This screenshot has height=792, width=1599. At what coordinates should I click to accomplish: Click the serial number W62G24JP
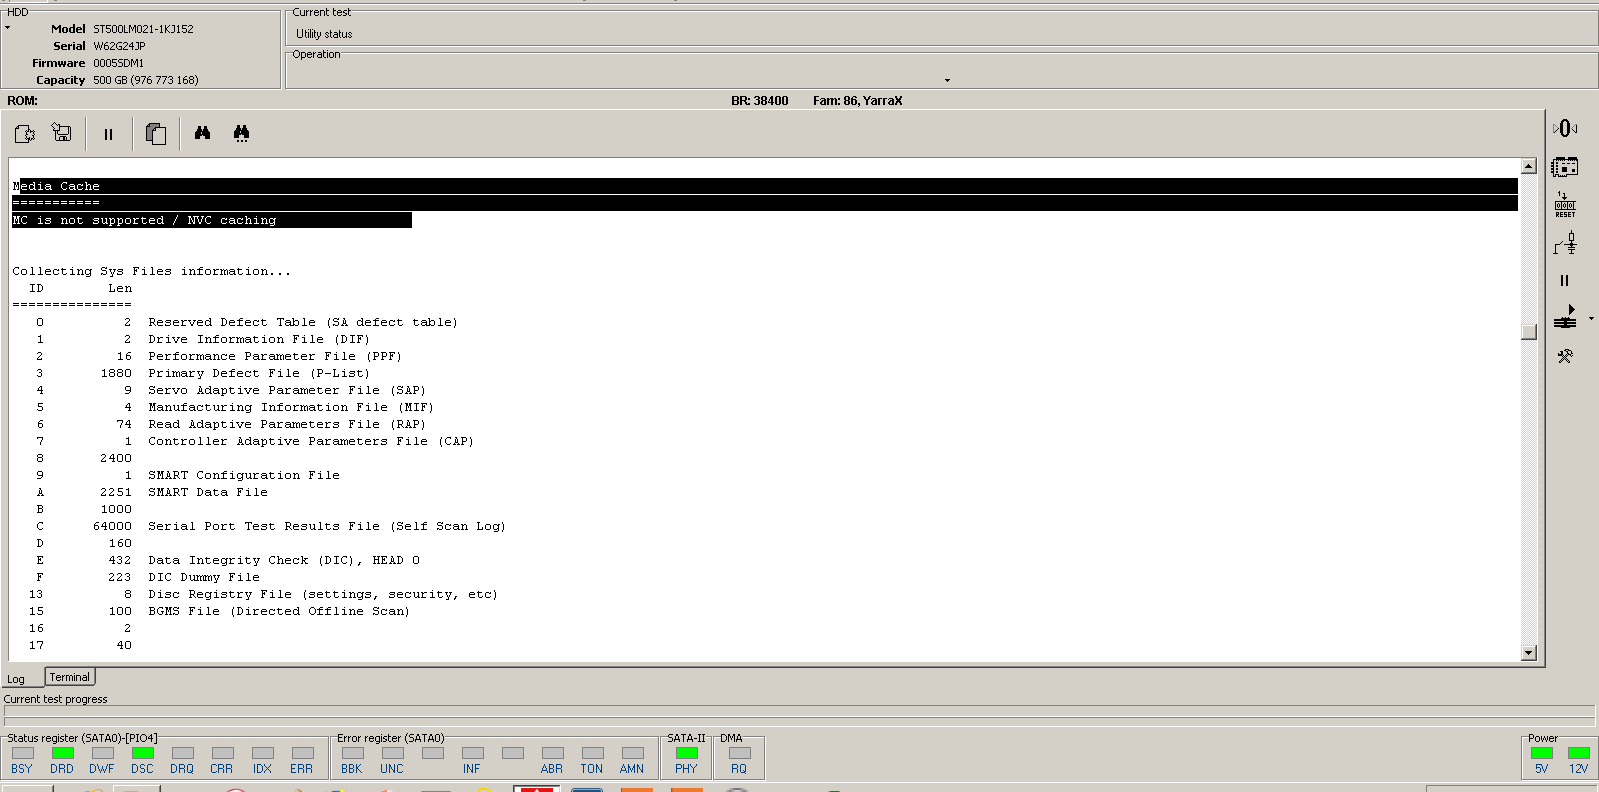click(x=119, y=46)
